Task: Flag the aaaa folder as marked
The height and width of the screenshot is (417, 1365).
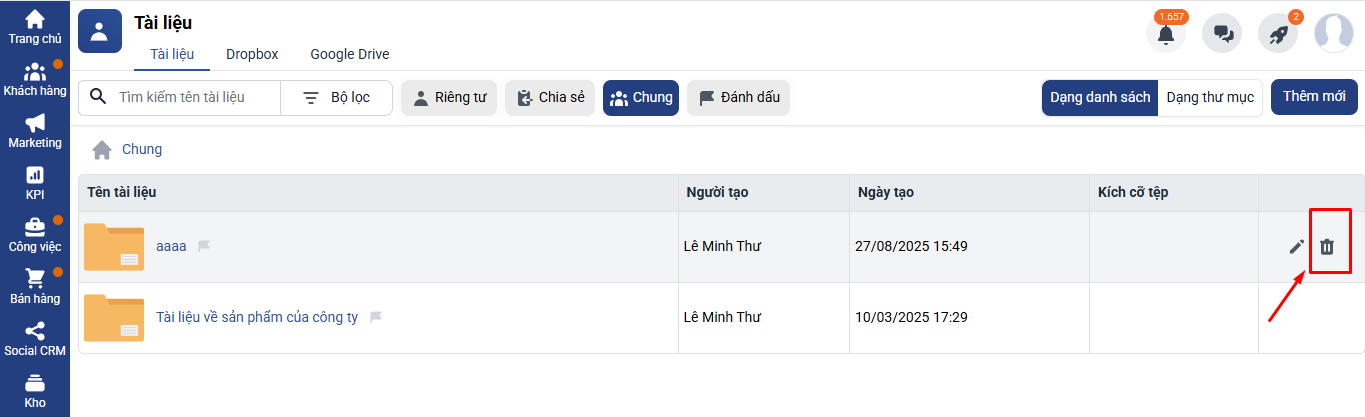Action: (x=204, y=246)
